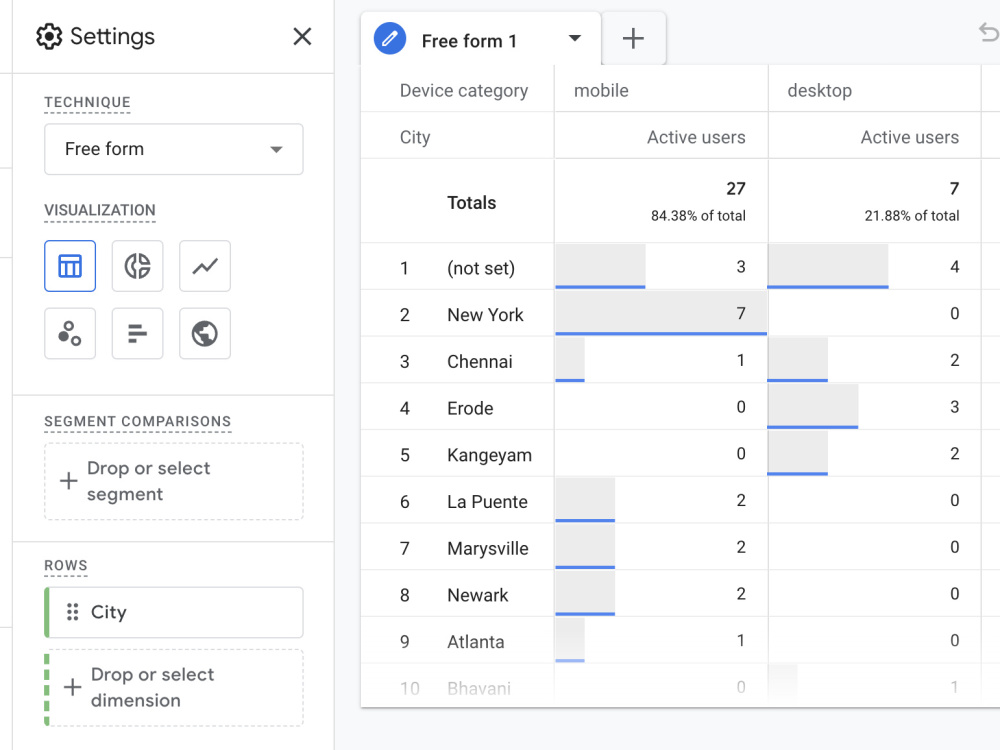Close the Settings panel
Viewport: 1000px width, 750px height.
[x=302, y=36]
